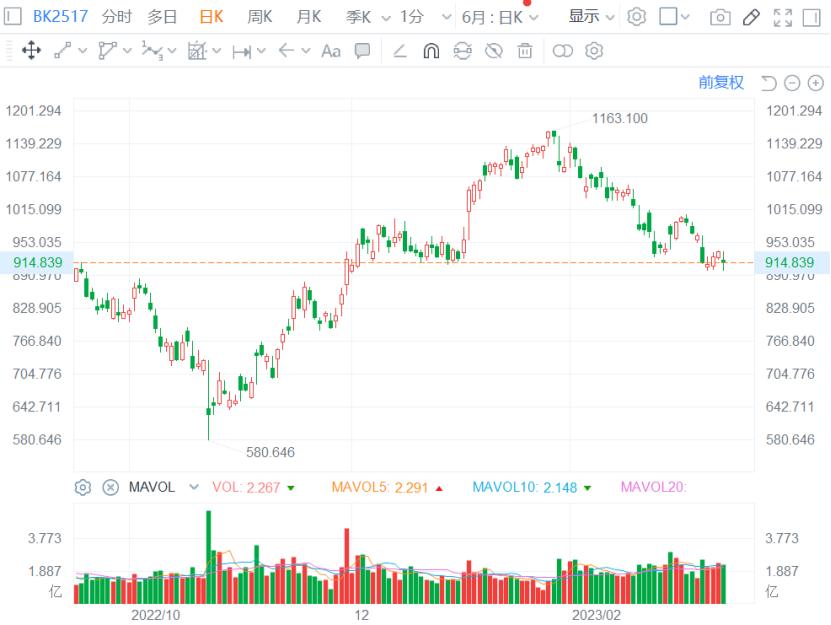
Task: Switch to 周K weekly chart tab
Action: coord(260,17)
